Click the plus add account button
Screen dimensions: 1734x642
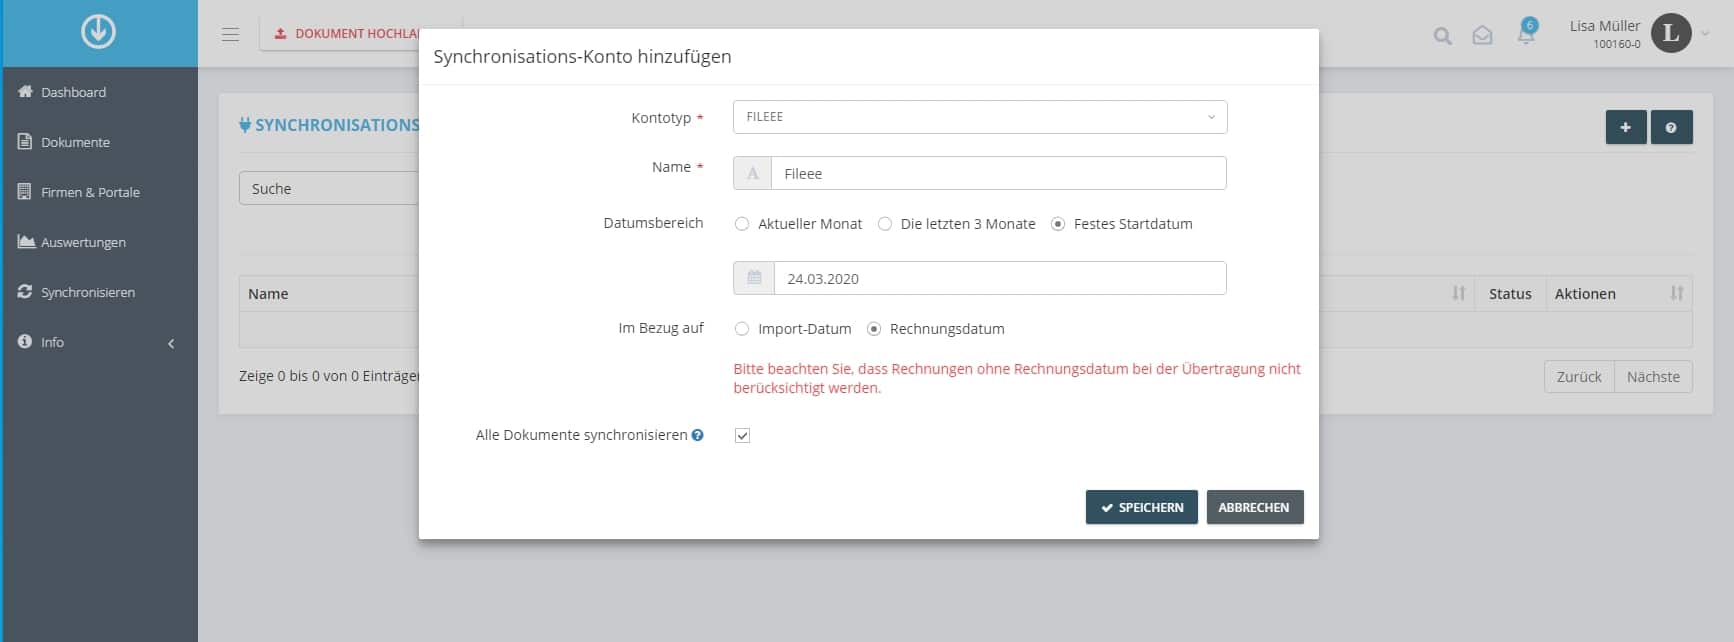1626,127
